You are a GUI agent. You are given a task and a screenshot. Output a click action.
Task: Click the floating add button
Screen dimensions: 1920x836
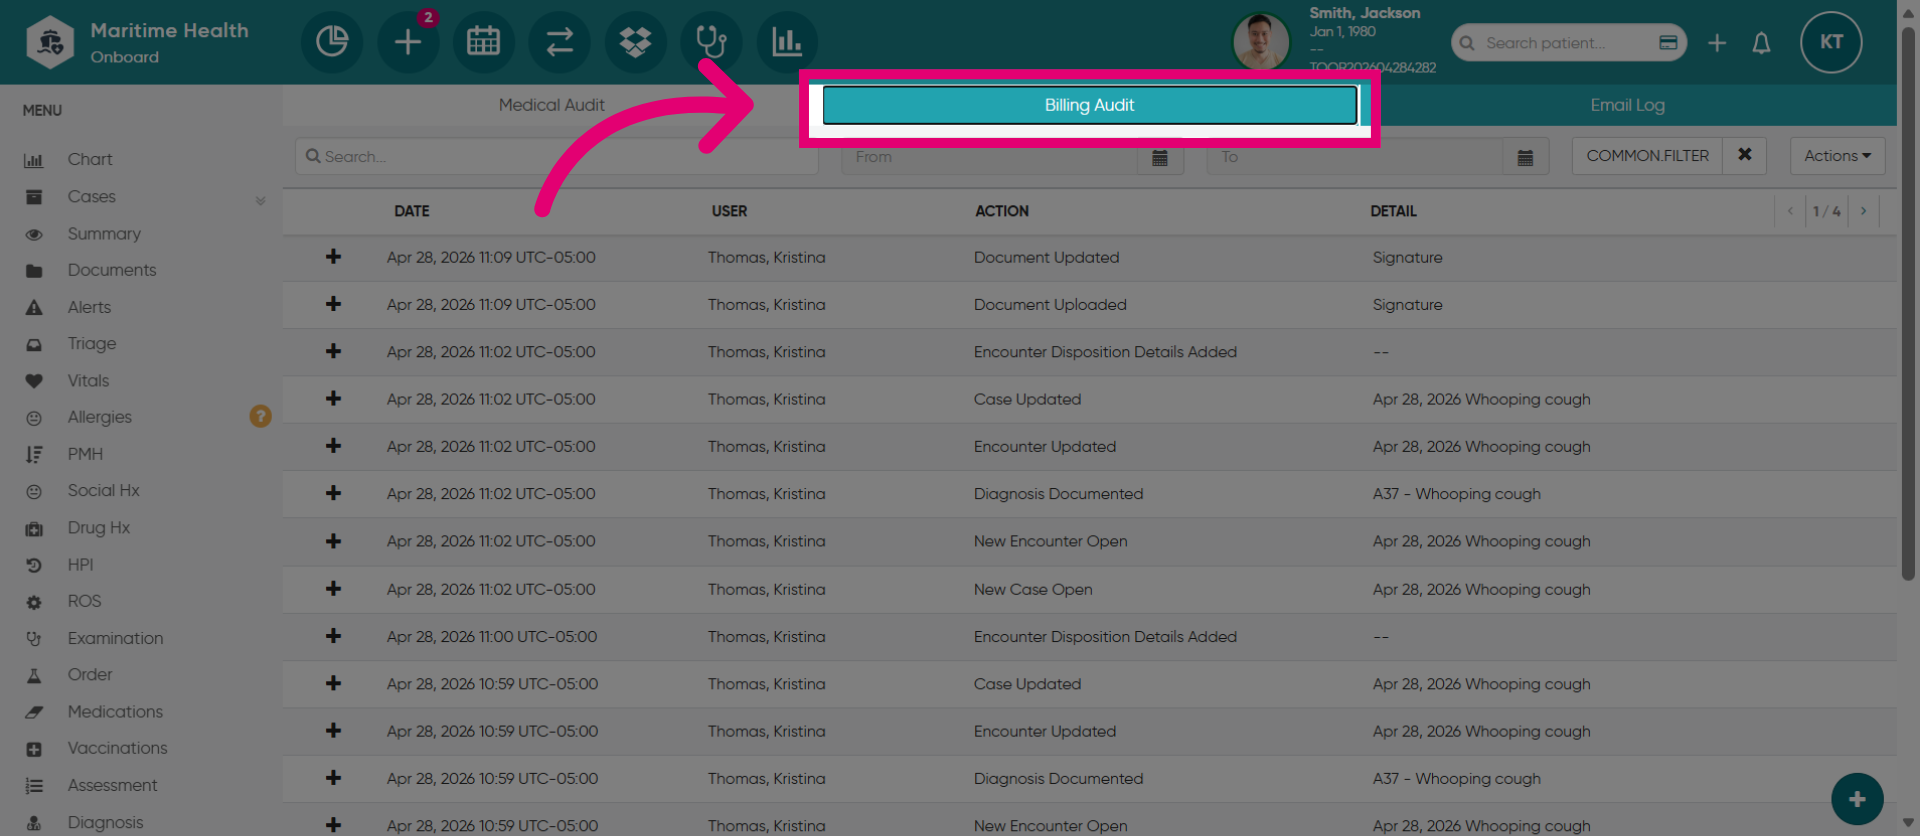[1857, 799]
